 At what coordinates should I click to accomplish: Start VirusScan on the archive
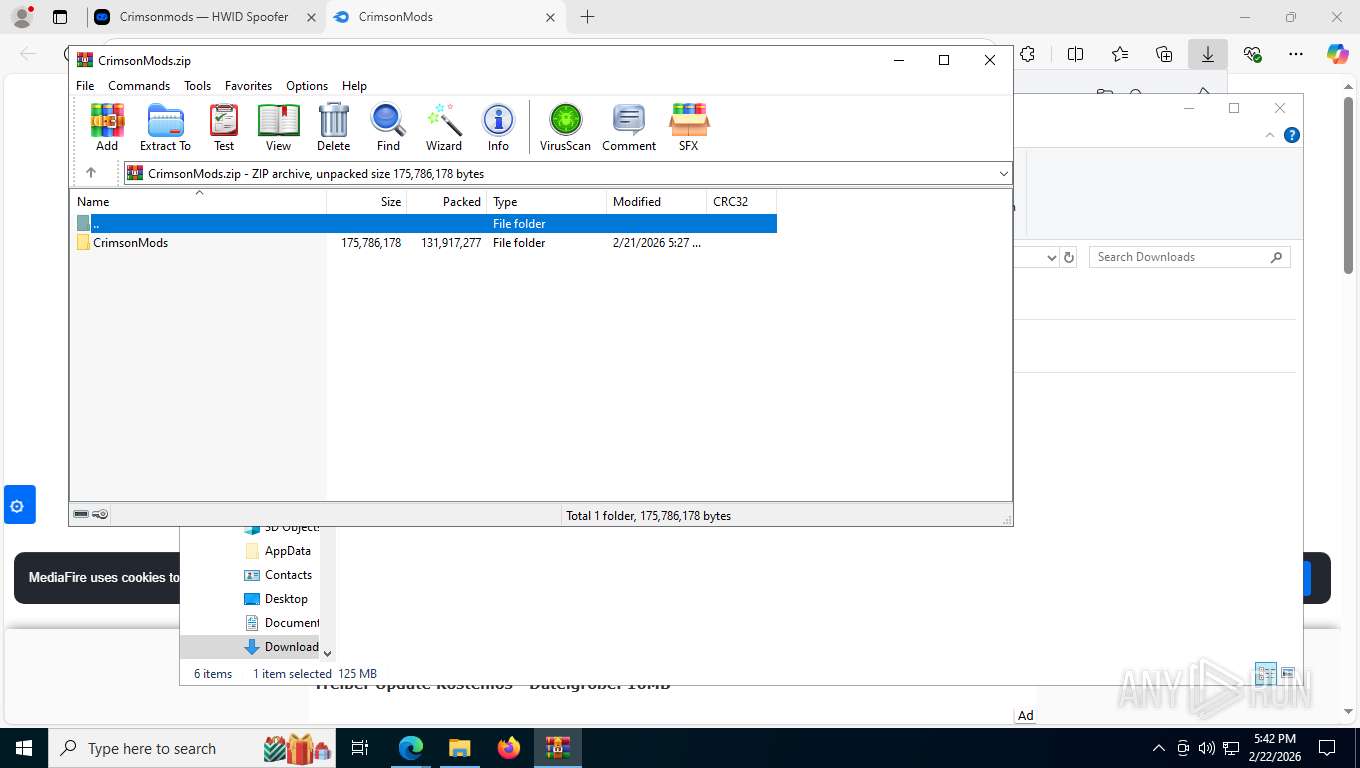coord(565,127)
